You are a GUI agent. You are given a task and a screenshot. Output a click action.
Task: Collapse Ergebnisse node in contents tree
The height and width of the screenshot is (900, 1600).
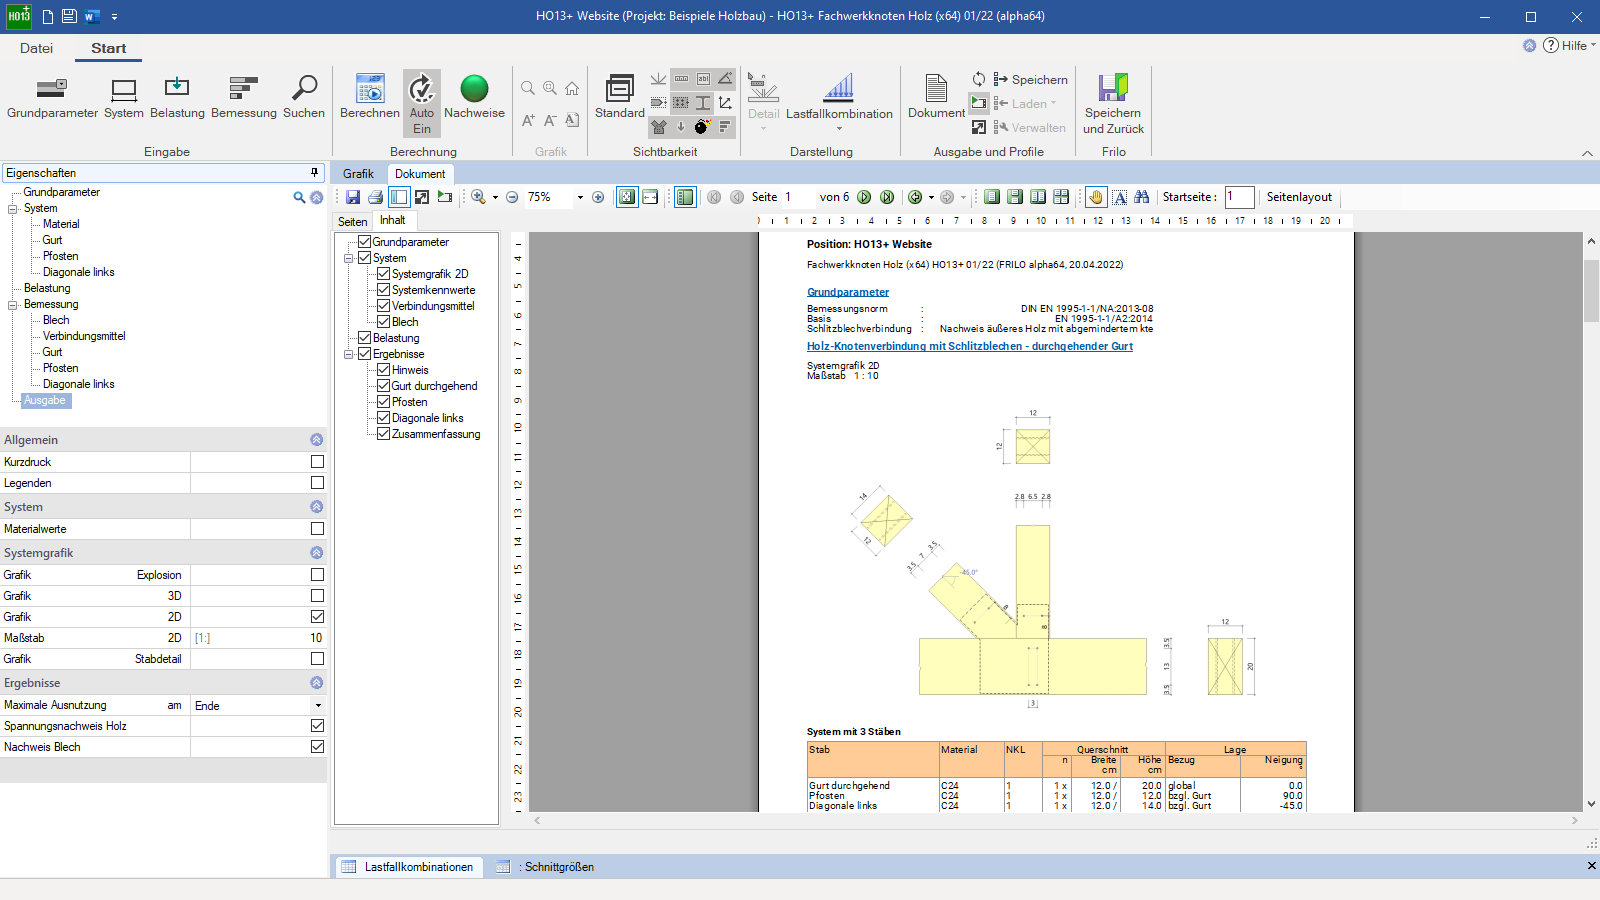point(349,354)
